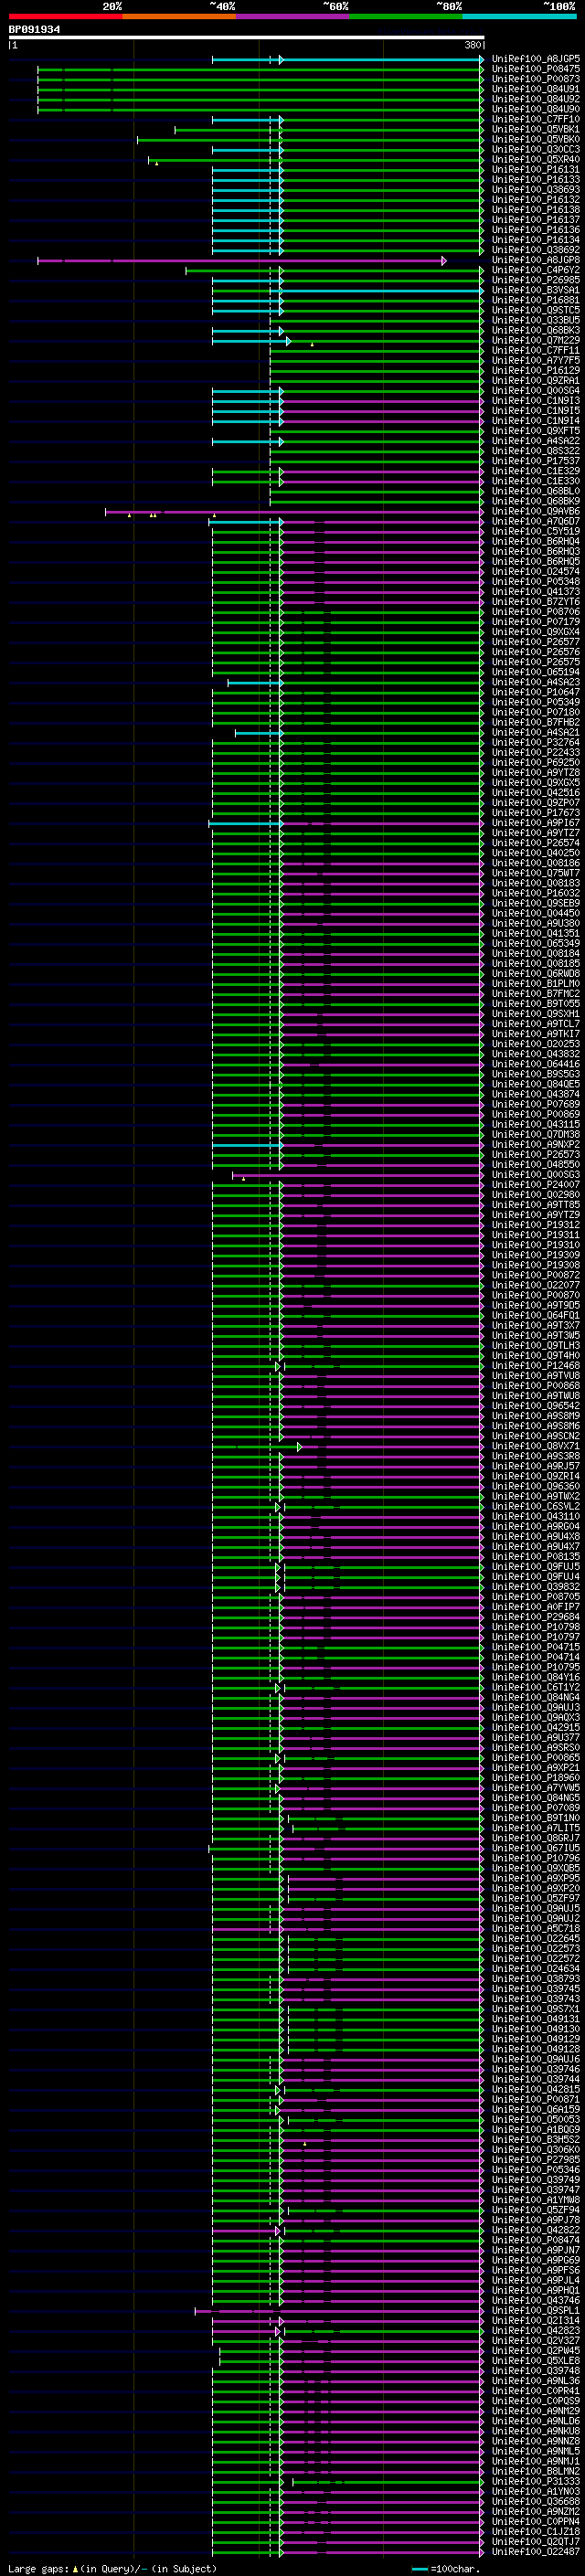
Task: Open hit UniRef100_A8JGP5
Action: pos(535,59)
